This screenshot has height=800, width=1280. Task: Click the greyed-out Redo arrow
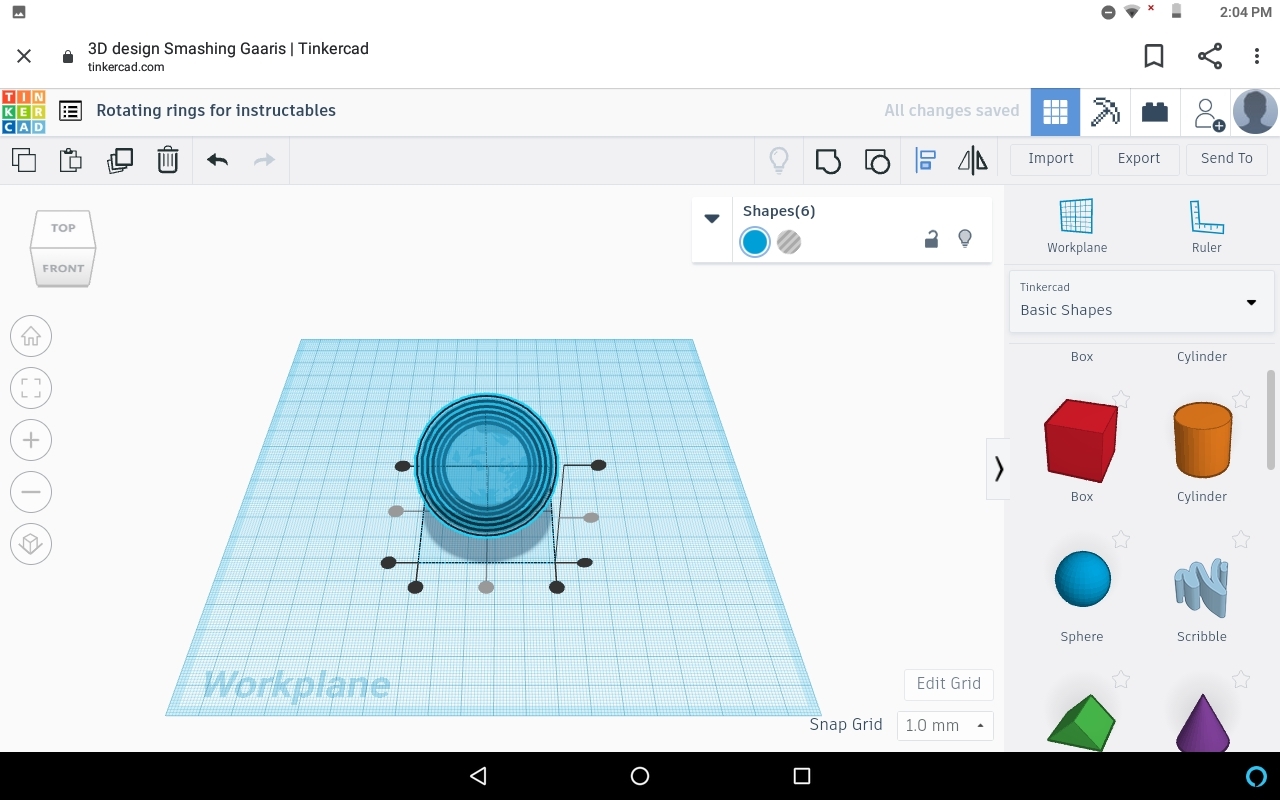coord(264,160)
